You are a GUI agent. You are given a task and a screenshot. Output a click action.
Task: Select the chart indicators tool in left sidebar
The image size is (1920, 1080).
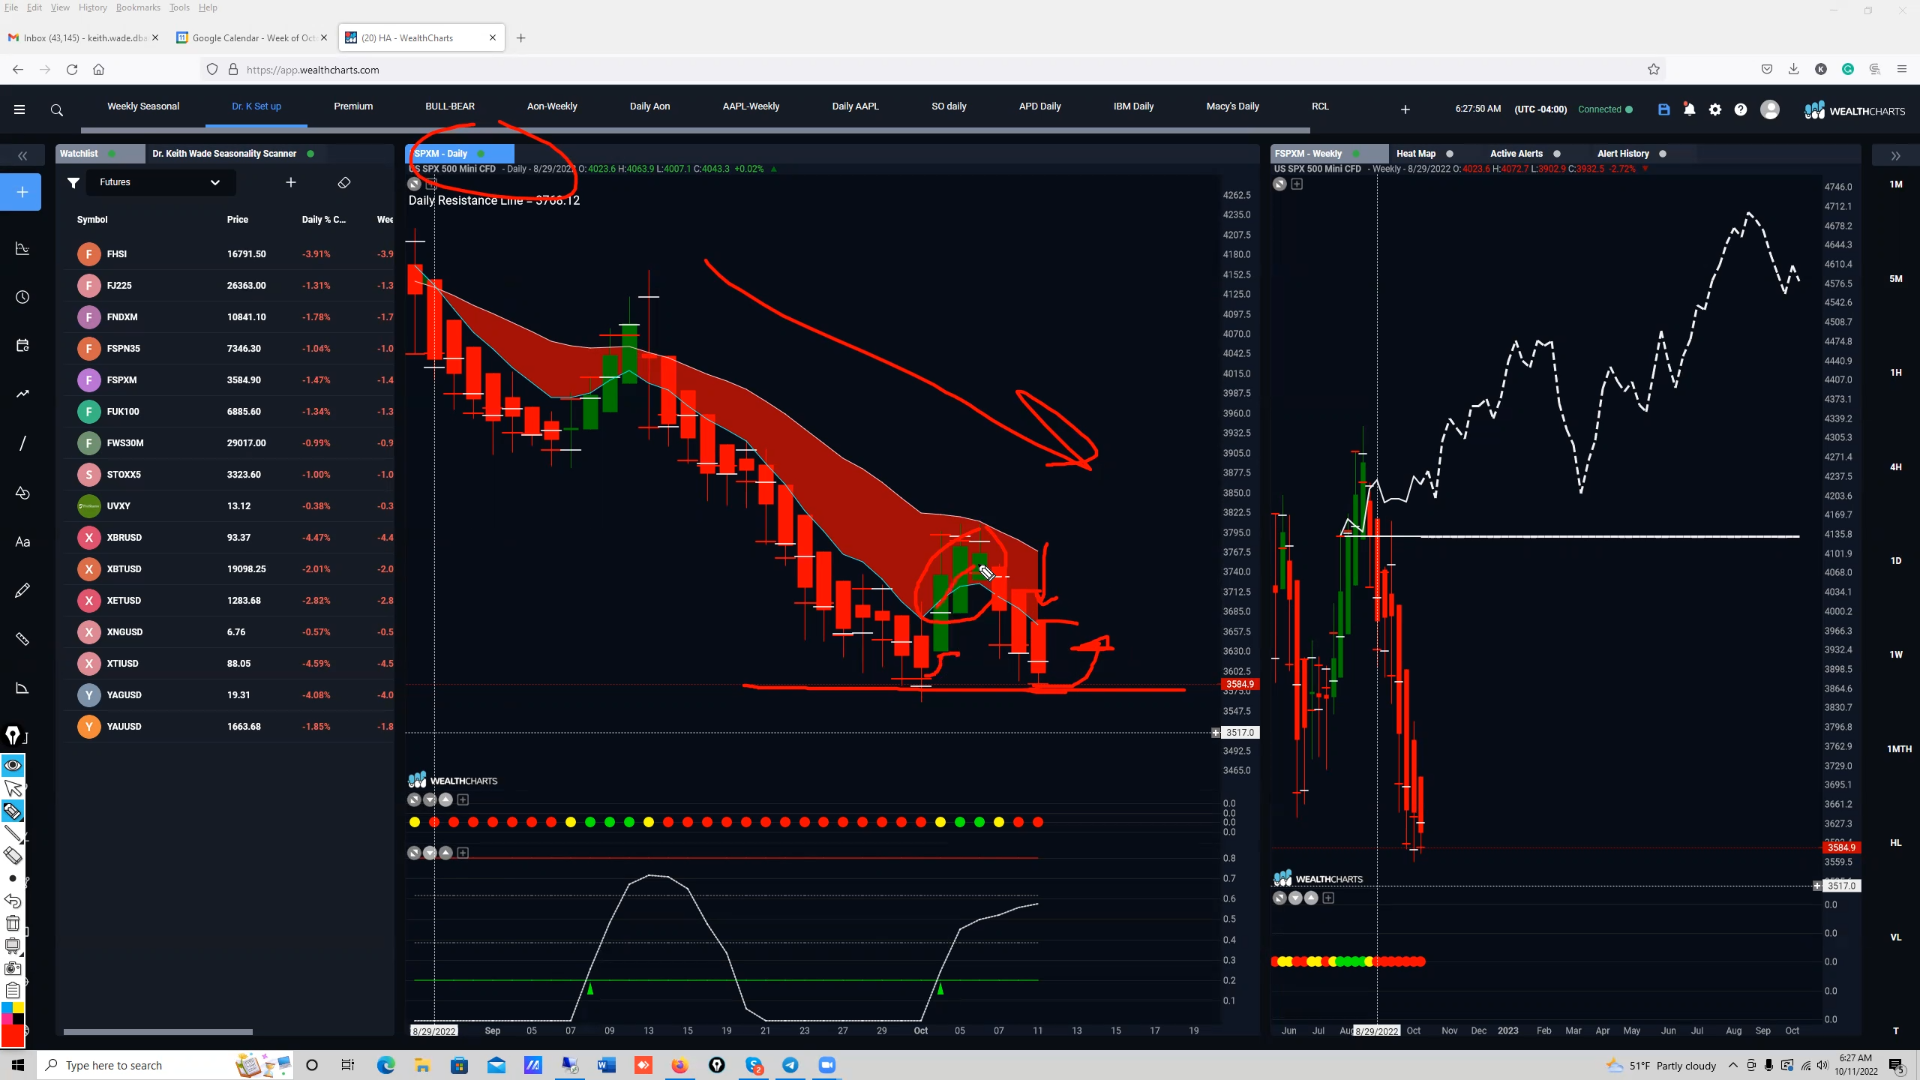(22, 248)
